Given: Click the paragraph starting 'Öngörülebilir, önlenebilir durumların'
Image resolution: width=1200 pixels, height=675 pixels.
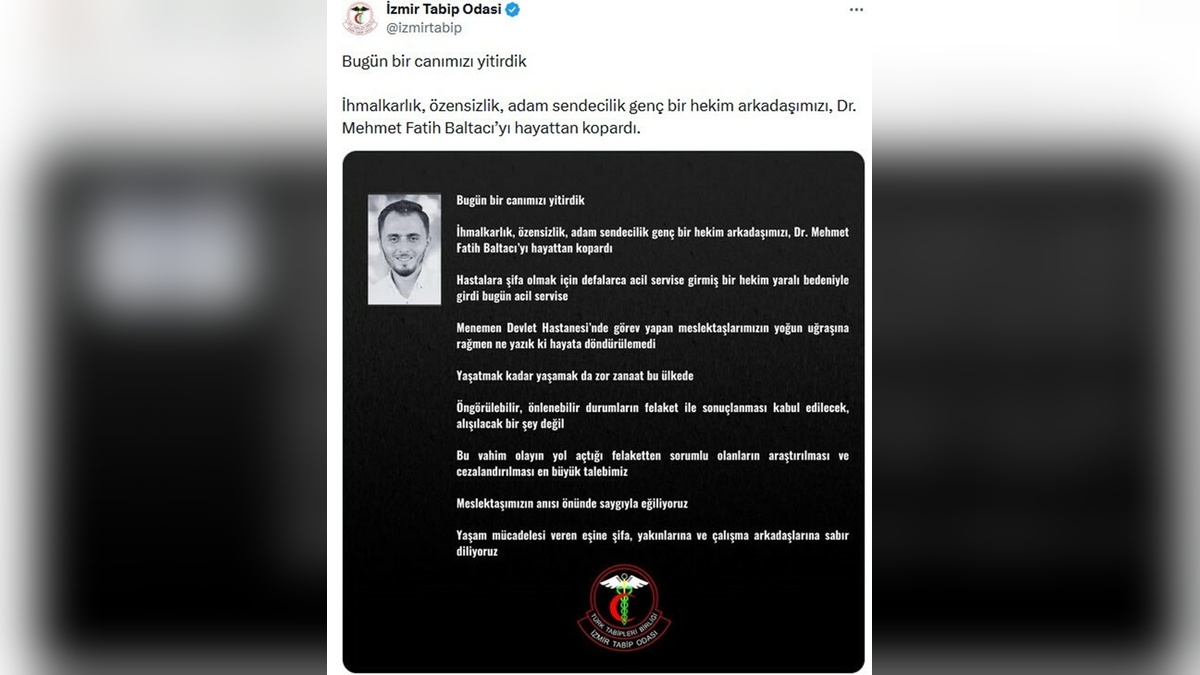Looking at the screenshot, I should pyautogui.click(x=652, y=416).
